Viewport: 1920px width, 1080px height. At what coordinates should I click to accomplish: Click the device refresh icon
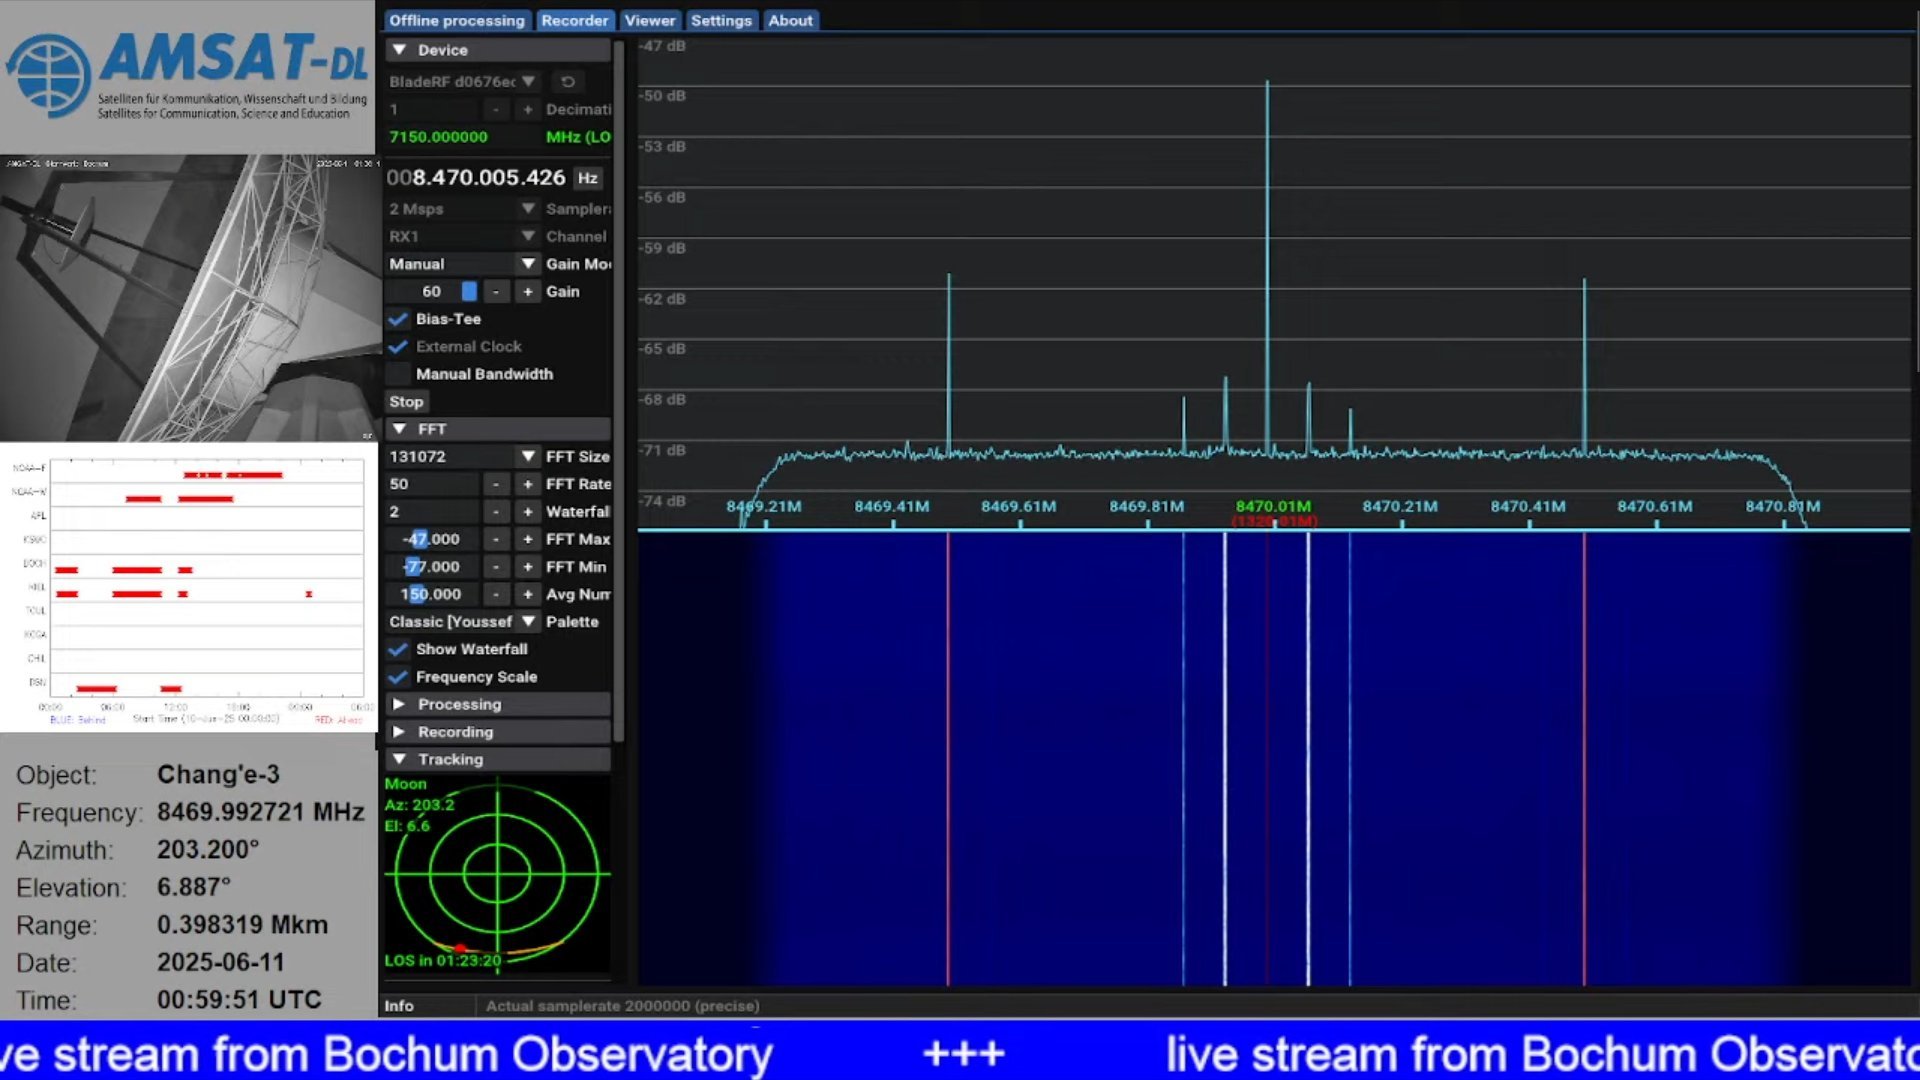pos(567,81)
